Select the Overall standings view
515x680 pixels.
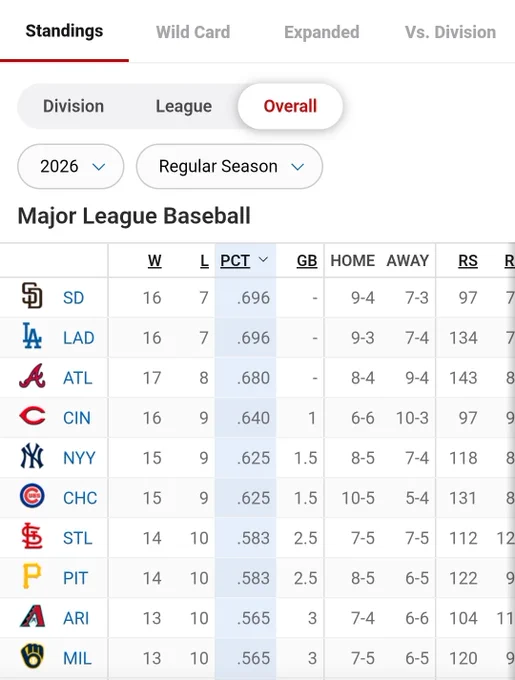point(290,106)
